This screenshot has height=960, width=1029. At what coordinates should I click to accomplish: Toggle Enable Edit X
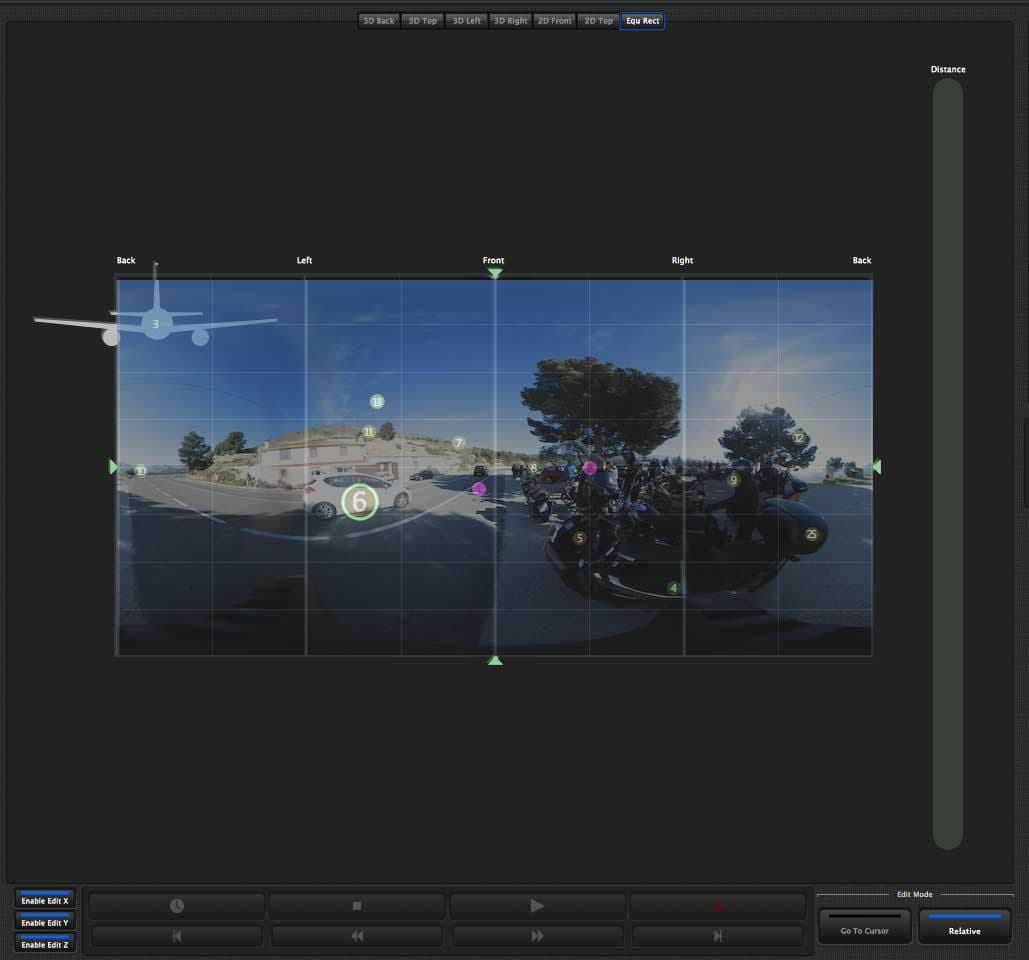coord(45,899)
